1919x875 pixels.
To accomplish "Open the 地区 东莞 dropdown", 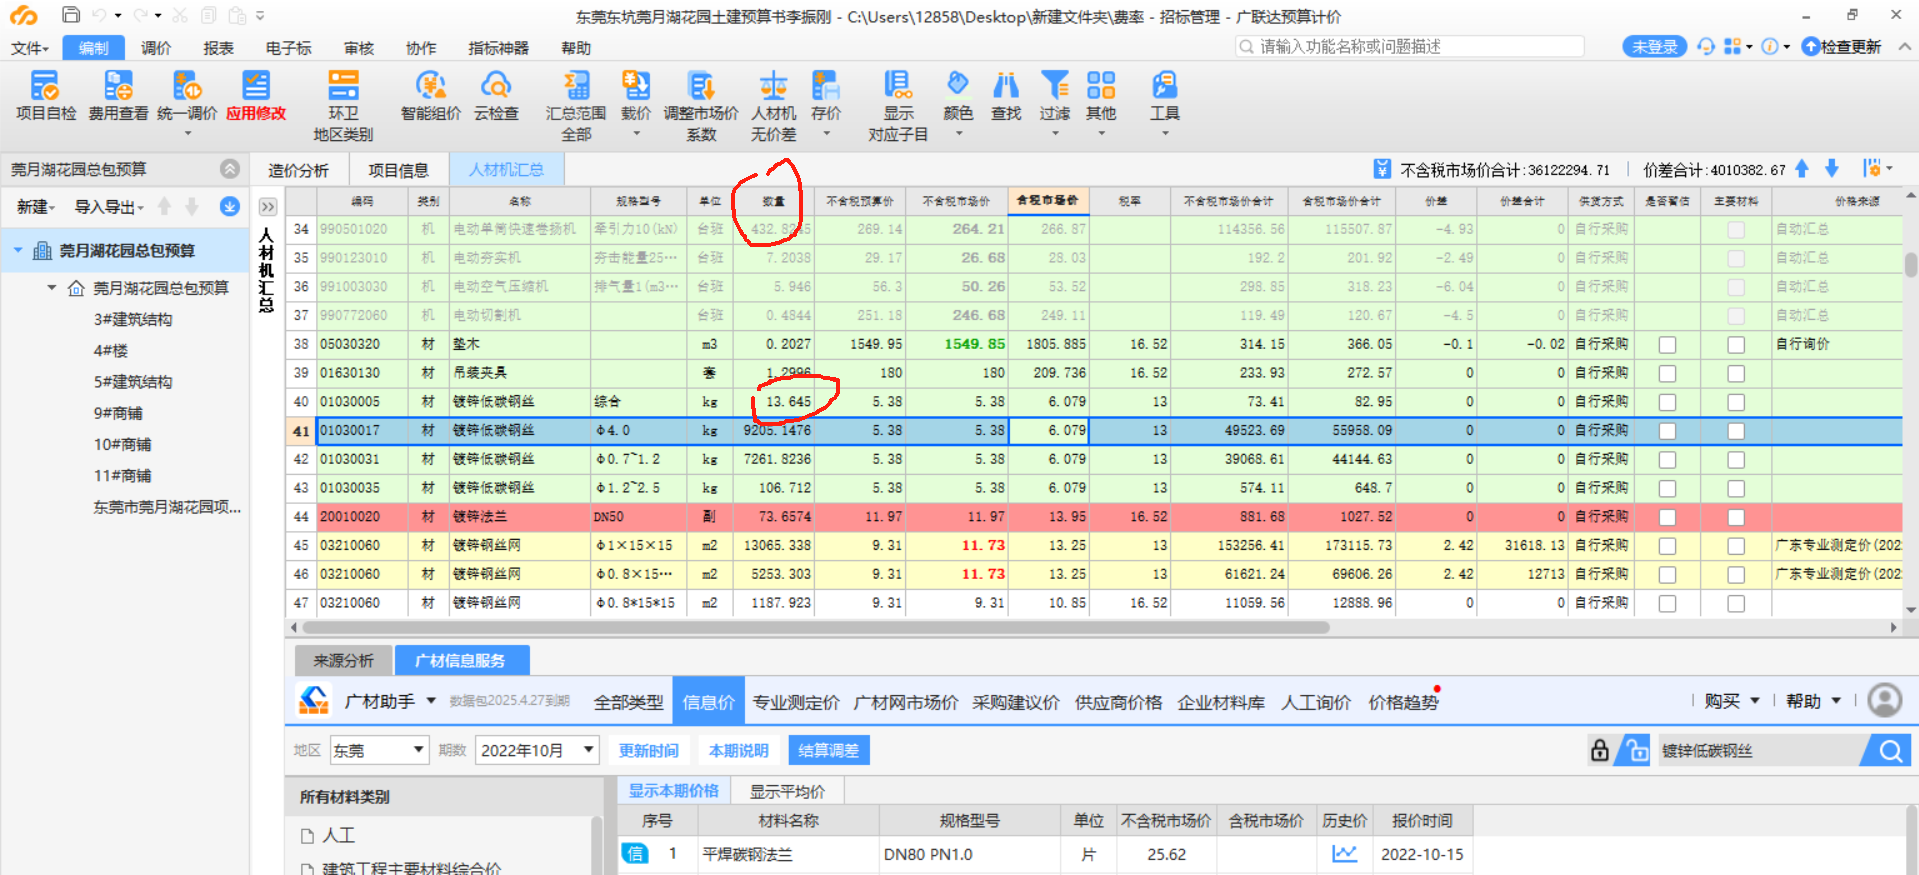I will pyautogui.click(x=380, y=750).
